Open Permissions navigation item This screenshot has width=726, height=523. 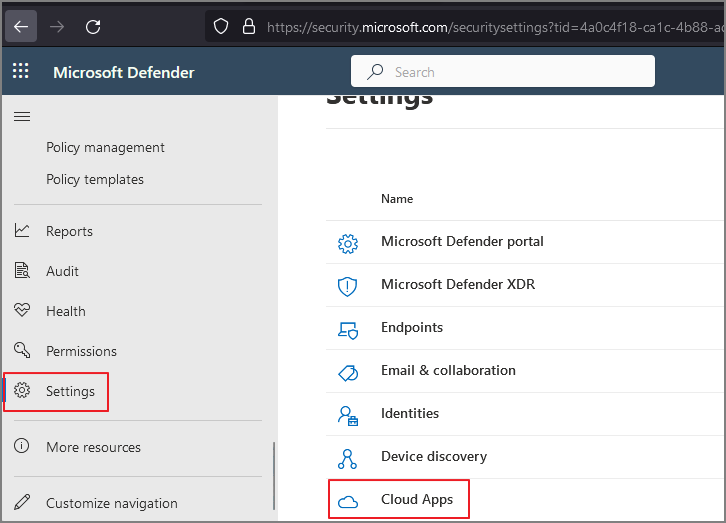click(x=81, y=351)
